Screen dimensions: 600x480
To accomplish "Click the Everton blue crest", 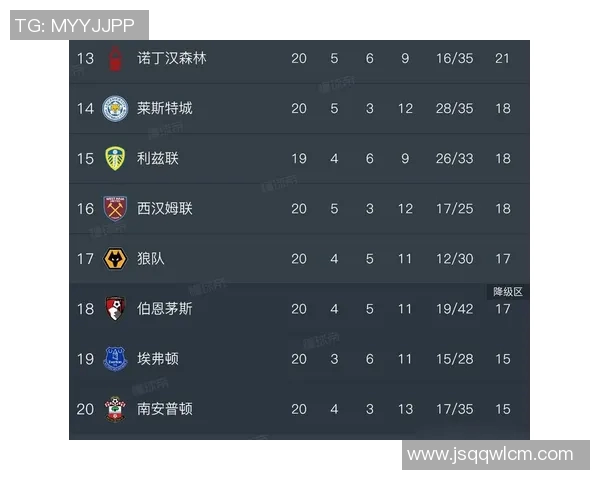I will click(116, 358).
